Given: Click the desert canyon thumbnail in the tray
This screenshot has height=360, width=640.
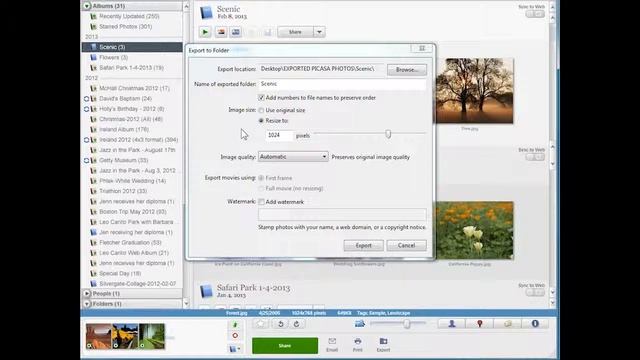Looking at the screenshot, I should pyautogui.click(x=99, y=336).
